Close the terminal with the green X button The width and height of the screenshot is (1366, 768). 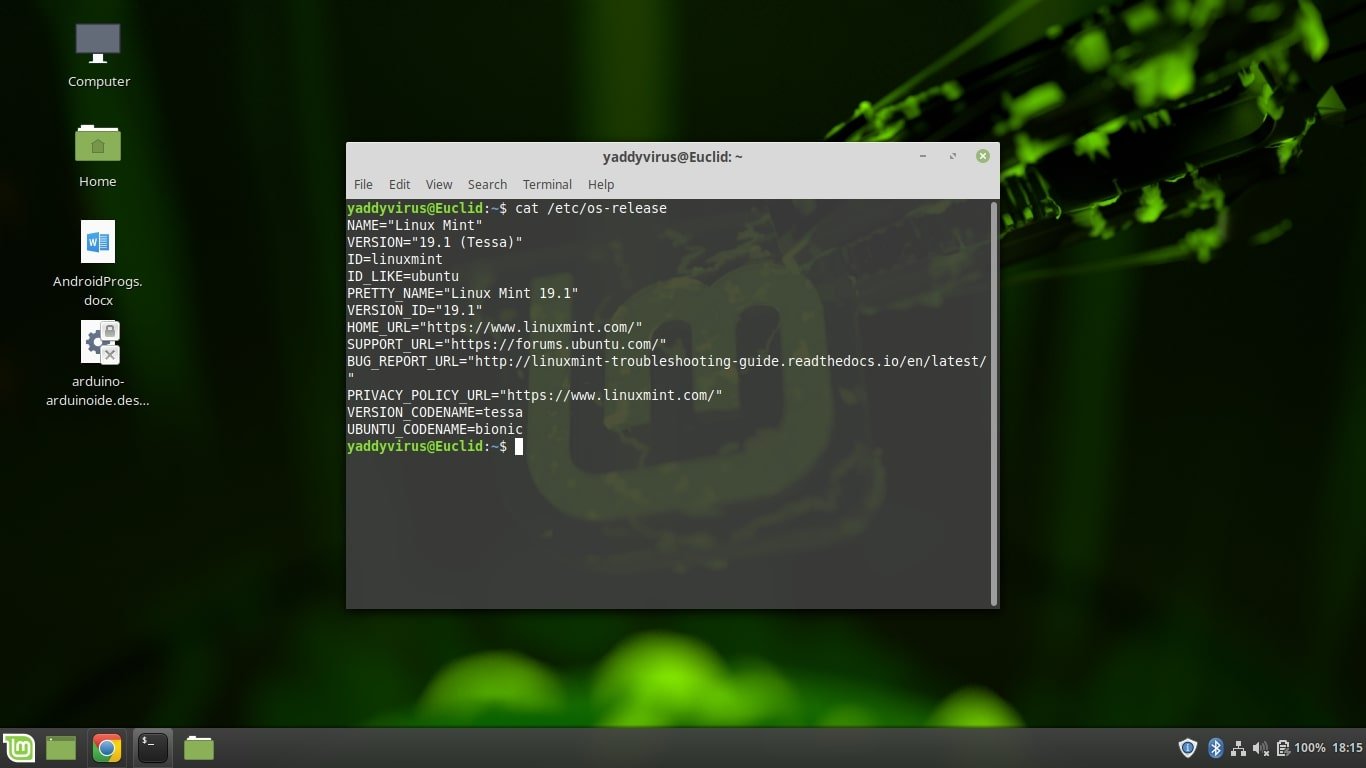coord(983,156)
